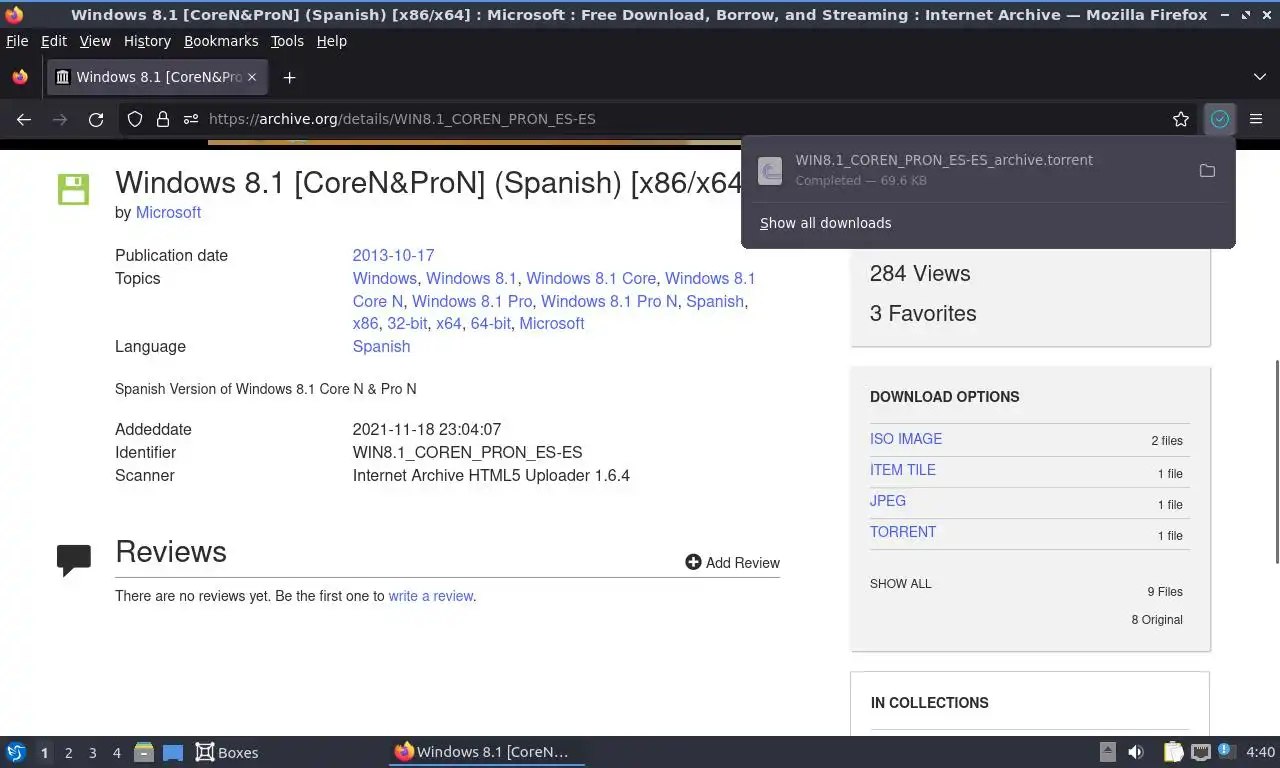Click the forward navigation arrow

pyautogui.click(x=60, y=119)
